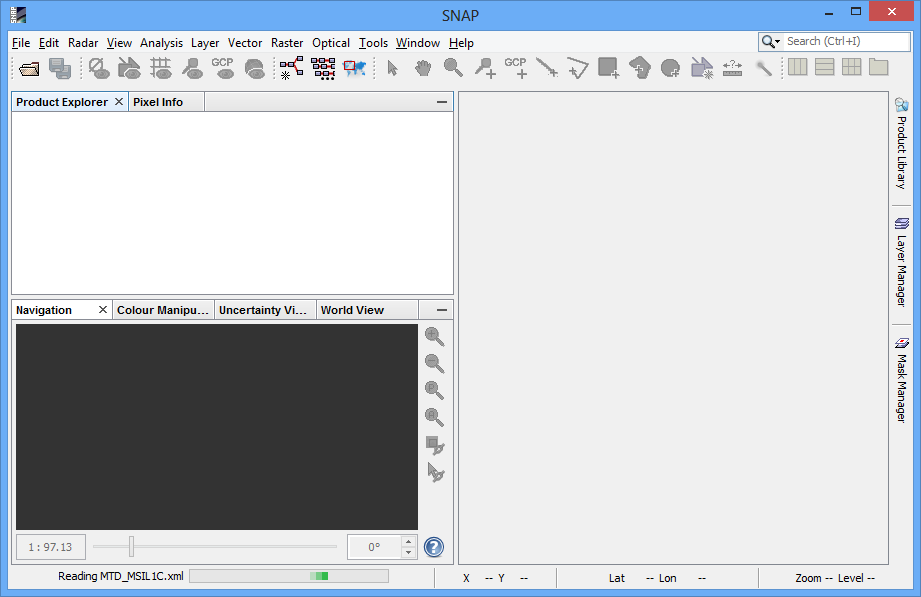Viewport: 921px width, 597px height.
Task: Click the Save/Close all products icon
Action: pyautogui.click(x=59, y=68)
